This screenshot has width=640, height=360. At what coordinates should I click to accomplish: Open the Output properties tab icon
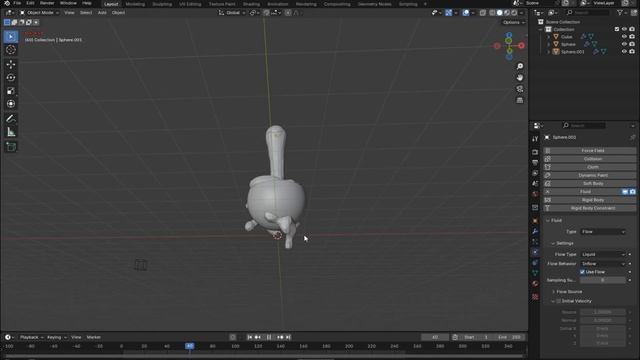coord(535,162)
